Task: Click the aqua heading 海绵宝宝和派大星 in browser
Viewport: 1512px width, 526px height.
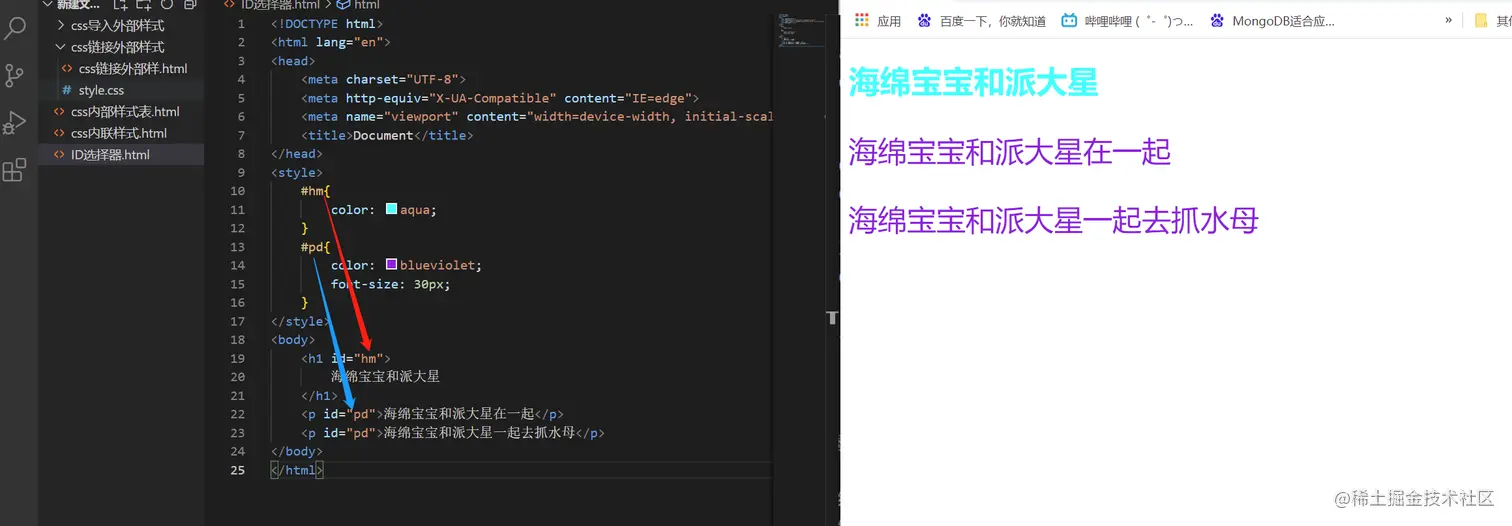Action: [973, 82]
